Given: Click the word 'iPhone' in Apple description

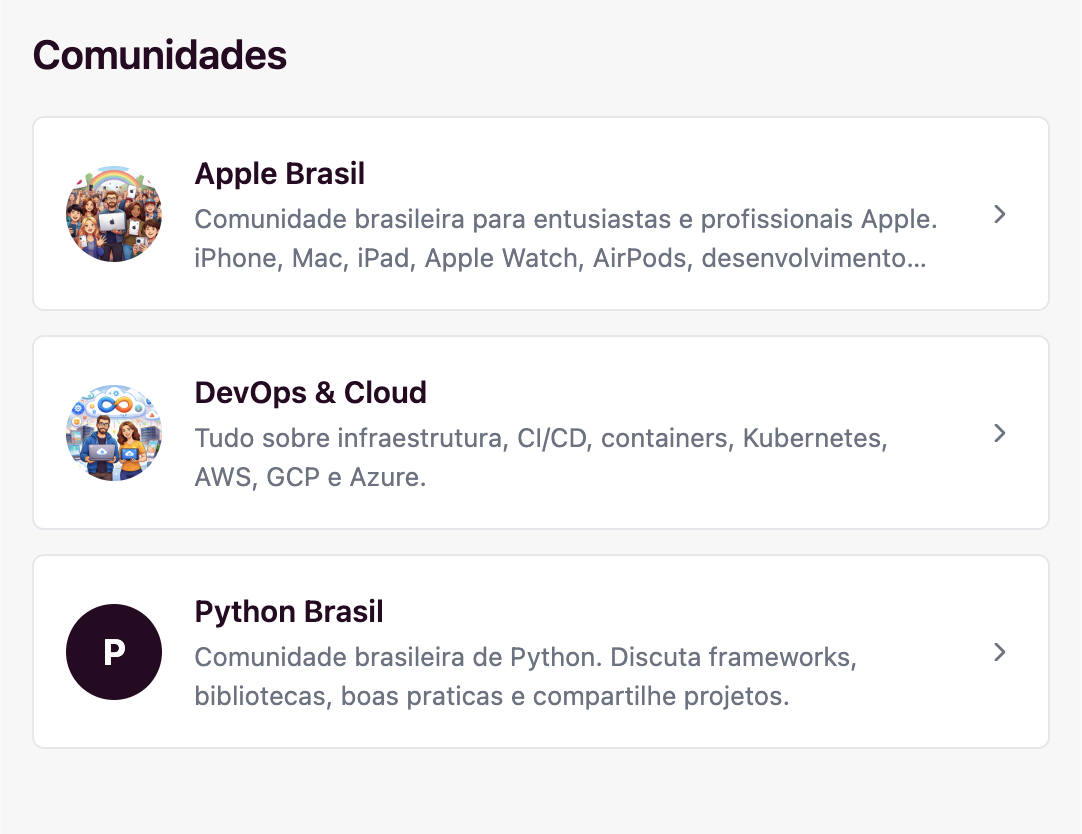Looking at the screenshot, I should click(235, 259).
